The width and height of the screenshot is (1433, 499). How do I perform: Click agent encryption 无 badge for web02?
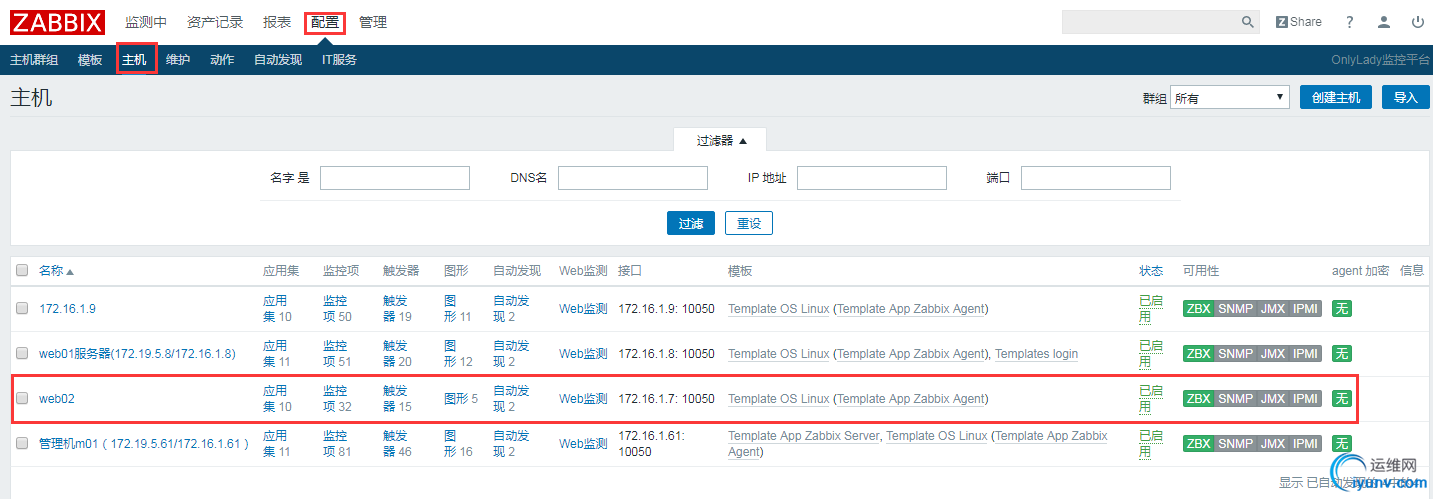[1341, 399]
